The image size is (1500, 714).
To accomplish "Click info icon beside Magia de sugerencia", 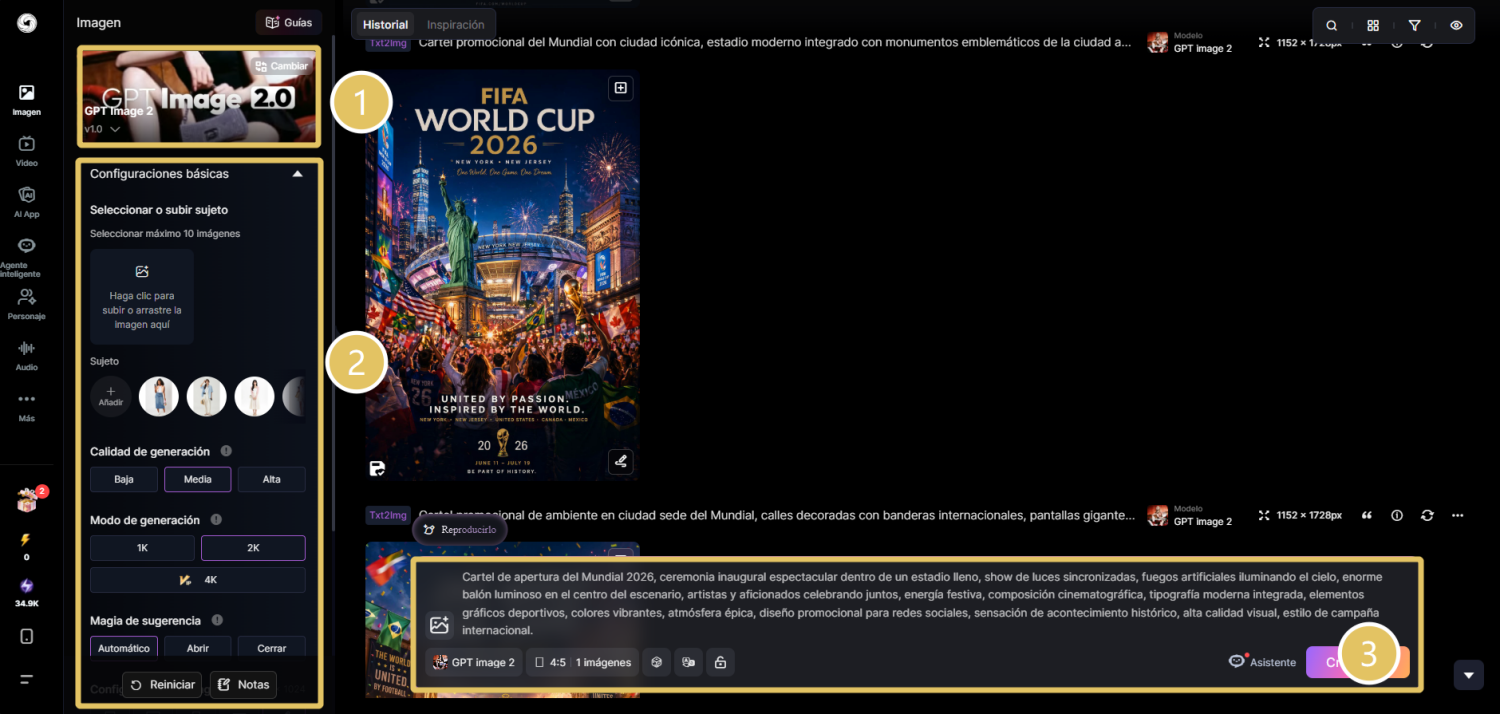I will [x=217, y=620].
